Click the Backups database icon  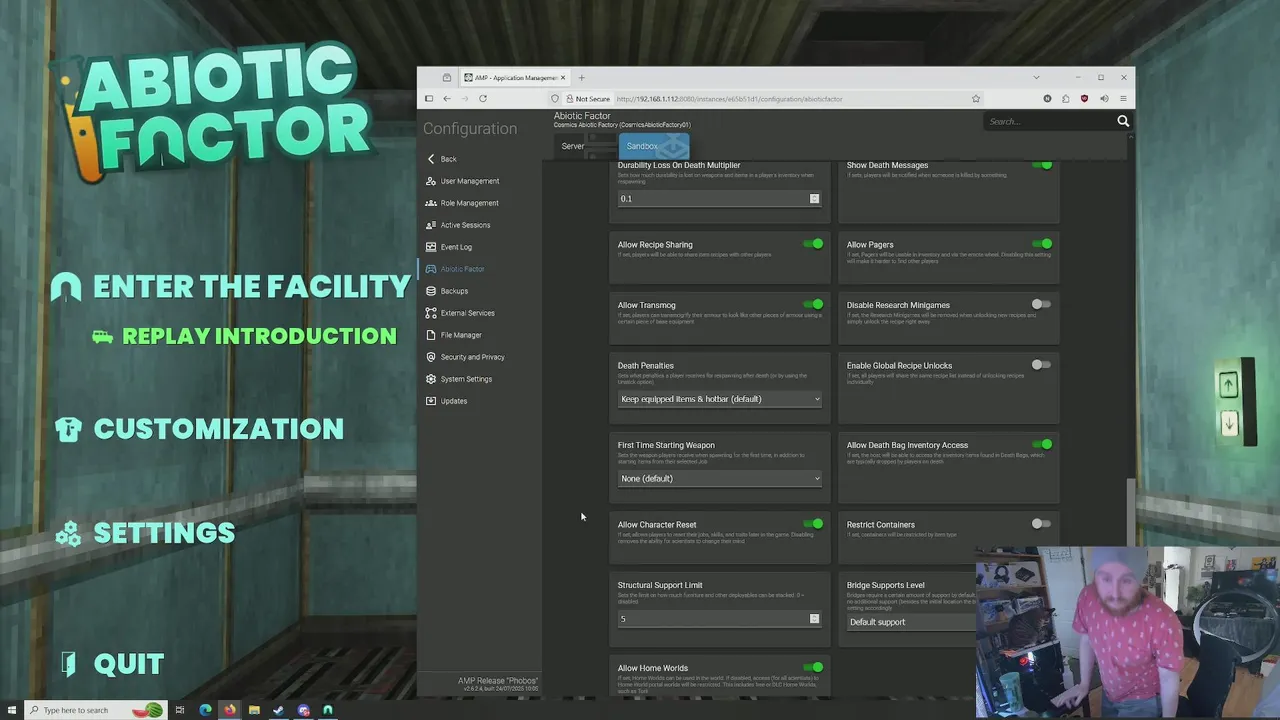pos(431,291)
